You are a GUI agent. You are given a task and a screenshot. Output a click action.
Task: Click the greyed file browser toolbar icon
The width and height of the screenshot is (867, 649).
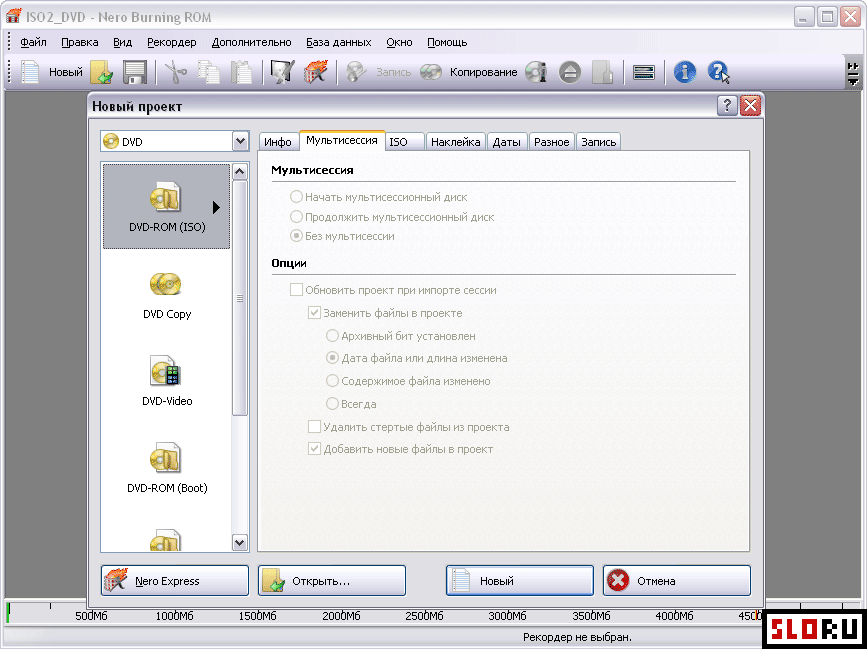603,72
